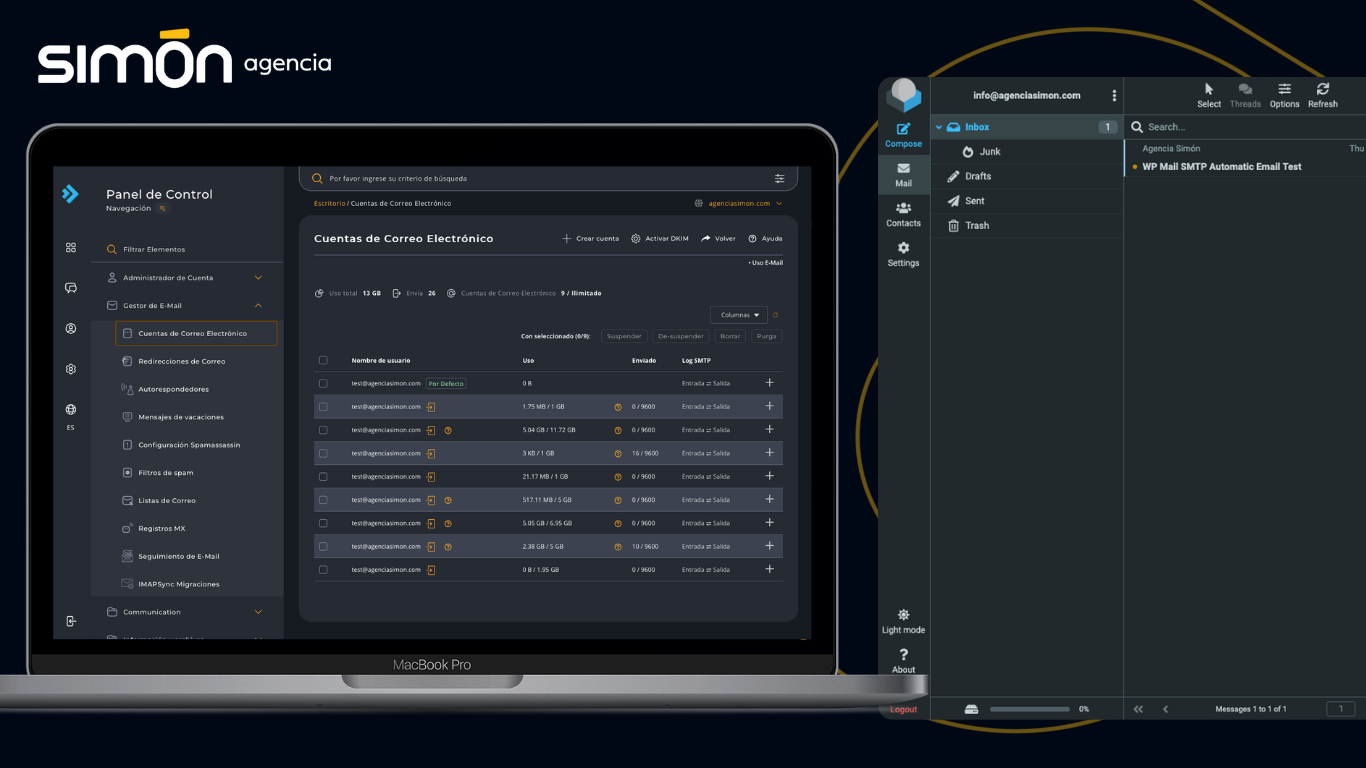Click the gear icon in panel sidebar
Image resolution: width=1366 pixels, height=768 pixels.
71,369
